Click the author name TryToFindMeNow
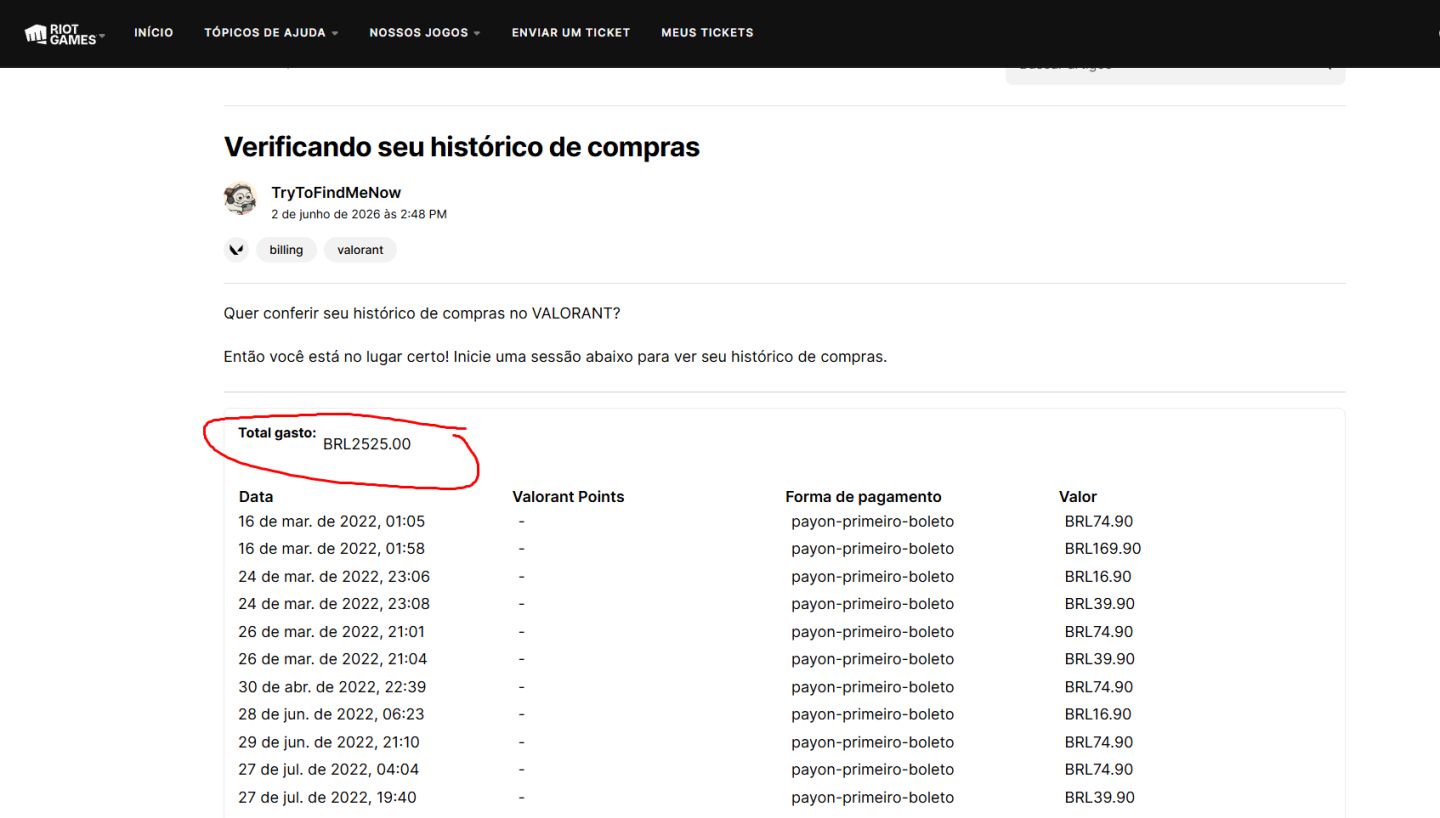Image resolution: width=1440 pixels, height=818 pixels. (336, 192)
